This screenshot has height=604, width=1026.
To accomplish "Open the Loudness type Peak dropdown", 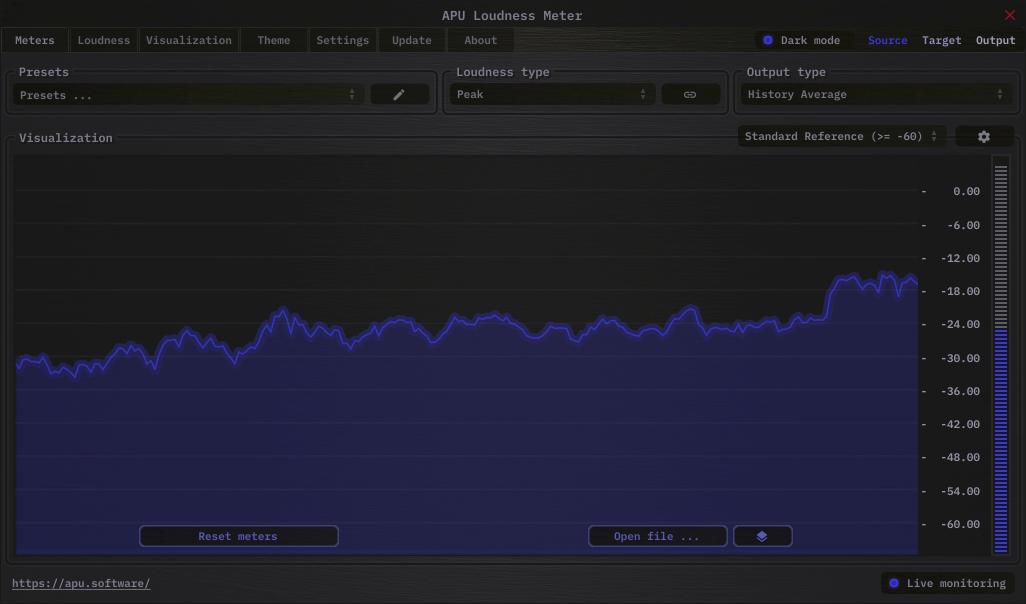I will (550, 95).
